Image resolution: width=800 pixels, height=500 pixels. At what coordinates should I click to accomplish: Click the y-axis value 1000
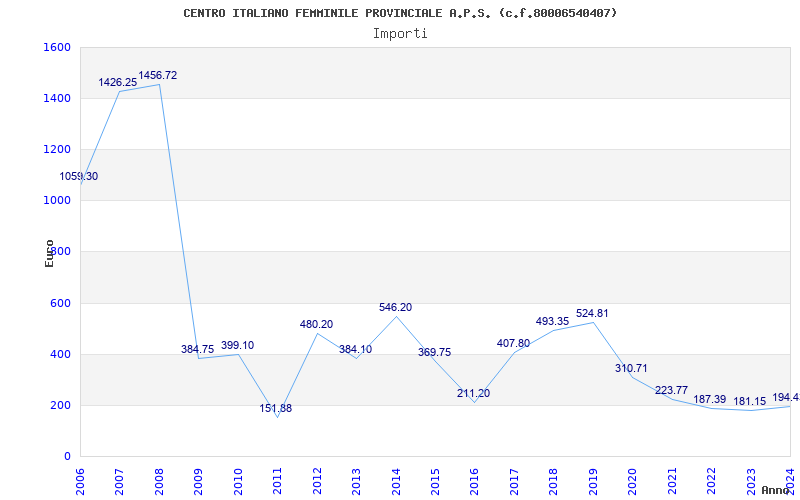coord(58,201)
